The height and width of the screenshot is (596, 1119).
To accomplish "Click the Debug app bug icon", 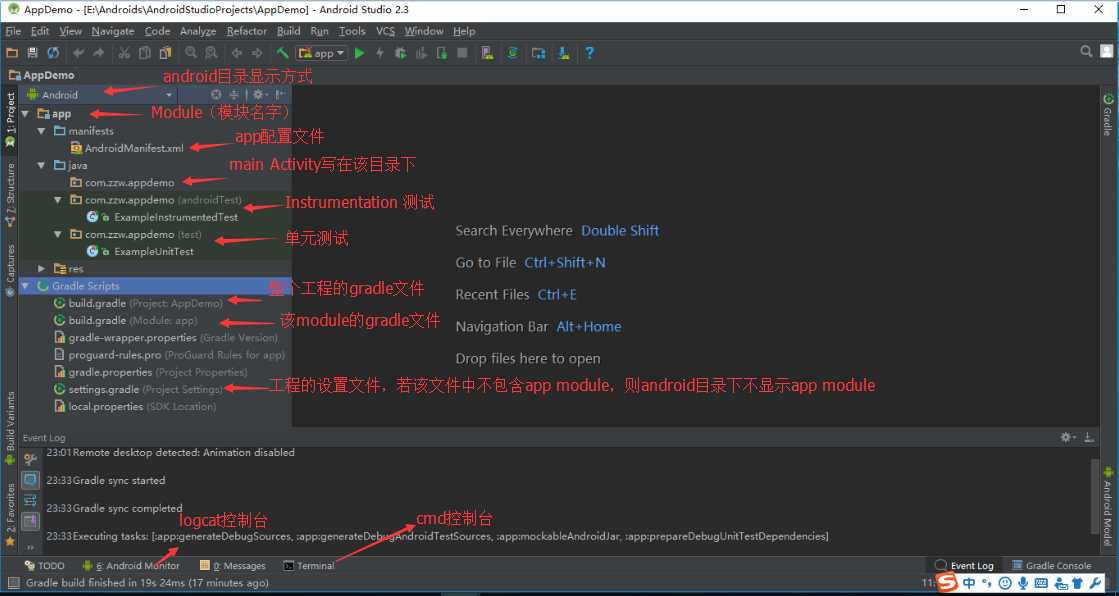I will pos(400,53).
